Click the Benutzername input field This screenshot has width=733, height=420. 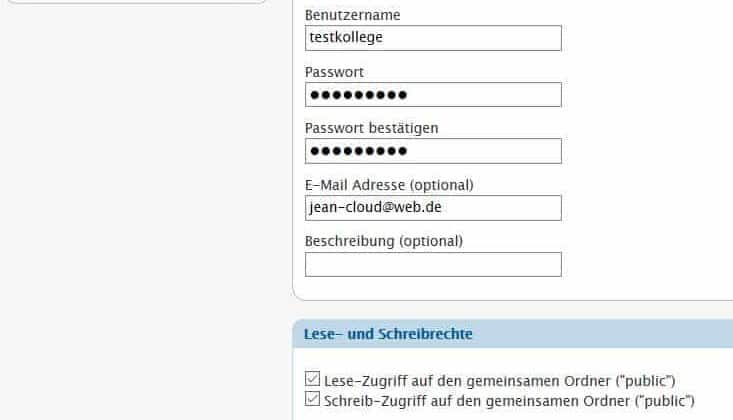433,38
